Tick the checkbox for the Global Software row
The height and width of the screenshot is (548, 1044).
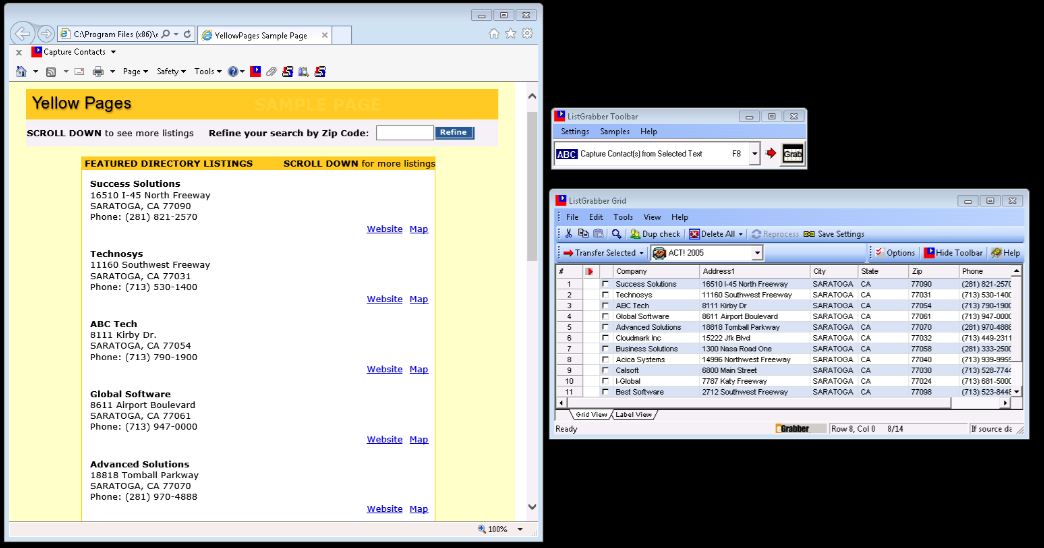click(x=605, y=316)
